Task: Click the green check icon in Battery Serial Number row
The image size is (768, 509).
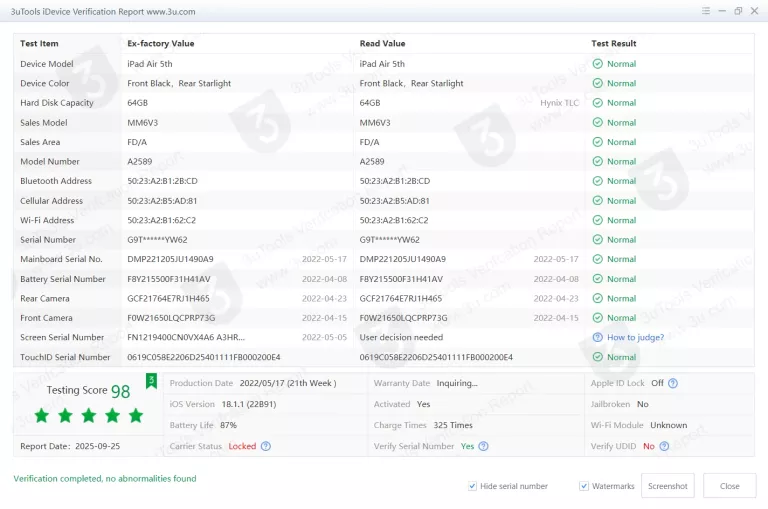Action: [x=598, y=279]
